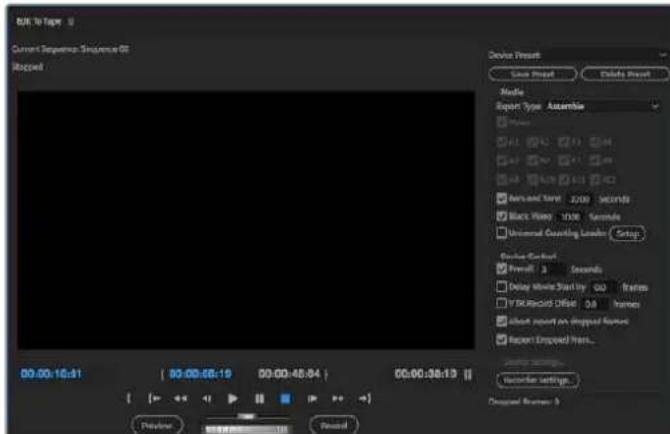Click the Go to Out Point icon

point(364,399)
